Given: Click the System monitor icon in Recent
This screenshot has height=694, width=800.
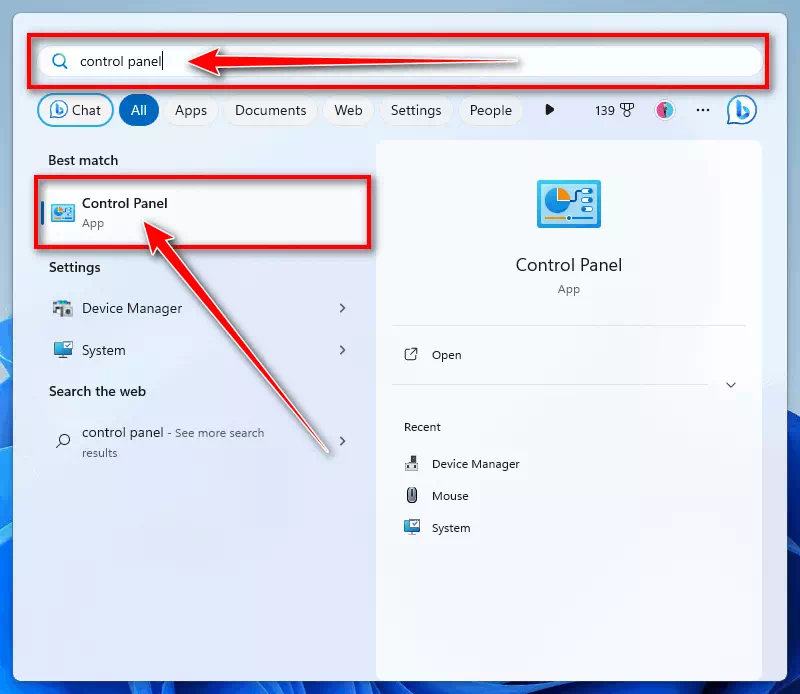Looking at the screenshot, I should click(412, 527).
